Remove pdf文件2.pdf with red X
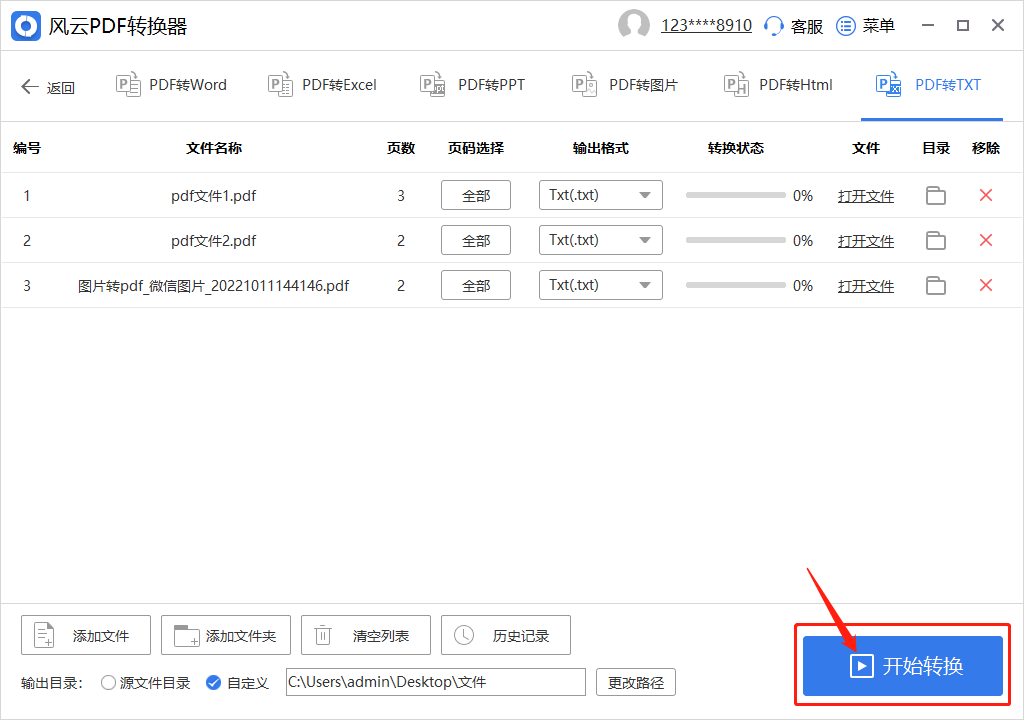Image resolution: width=1024 pixels, height=720 pixels. 986,240
